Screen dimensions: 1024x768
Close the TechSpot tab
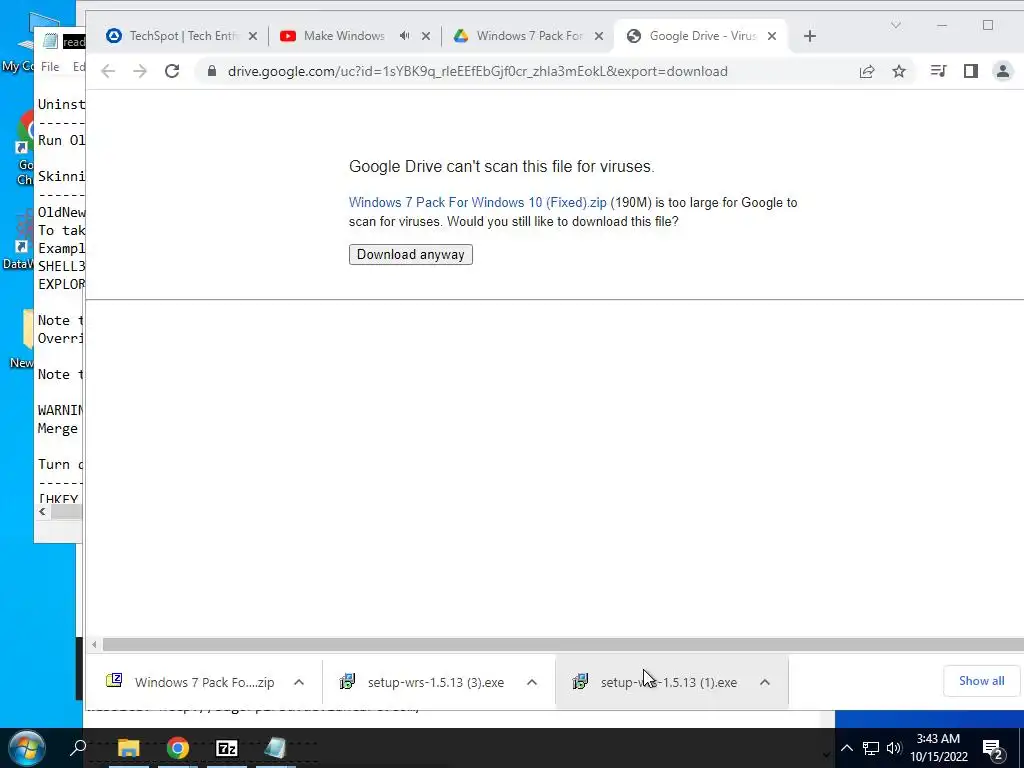point(253,37)
